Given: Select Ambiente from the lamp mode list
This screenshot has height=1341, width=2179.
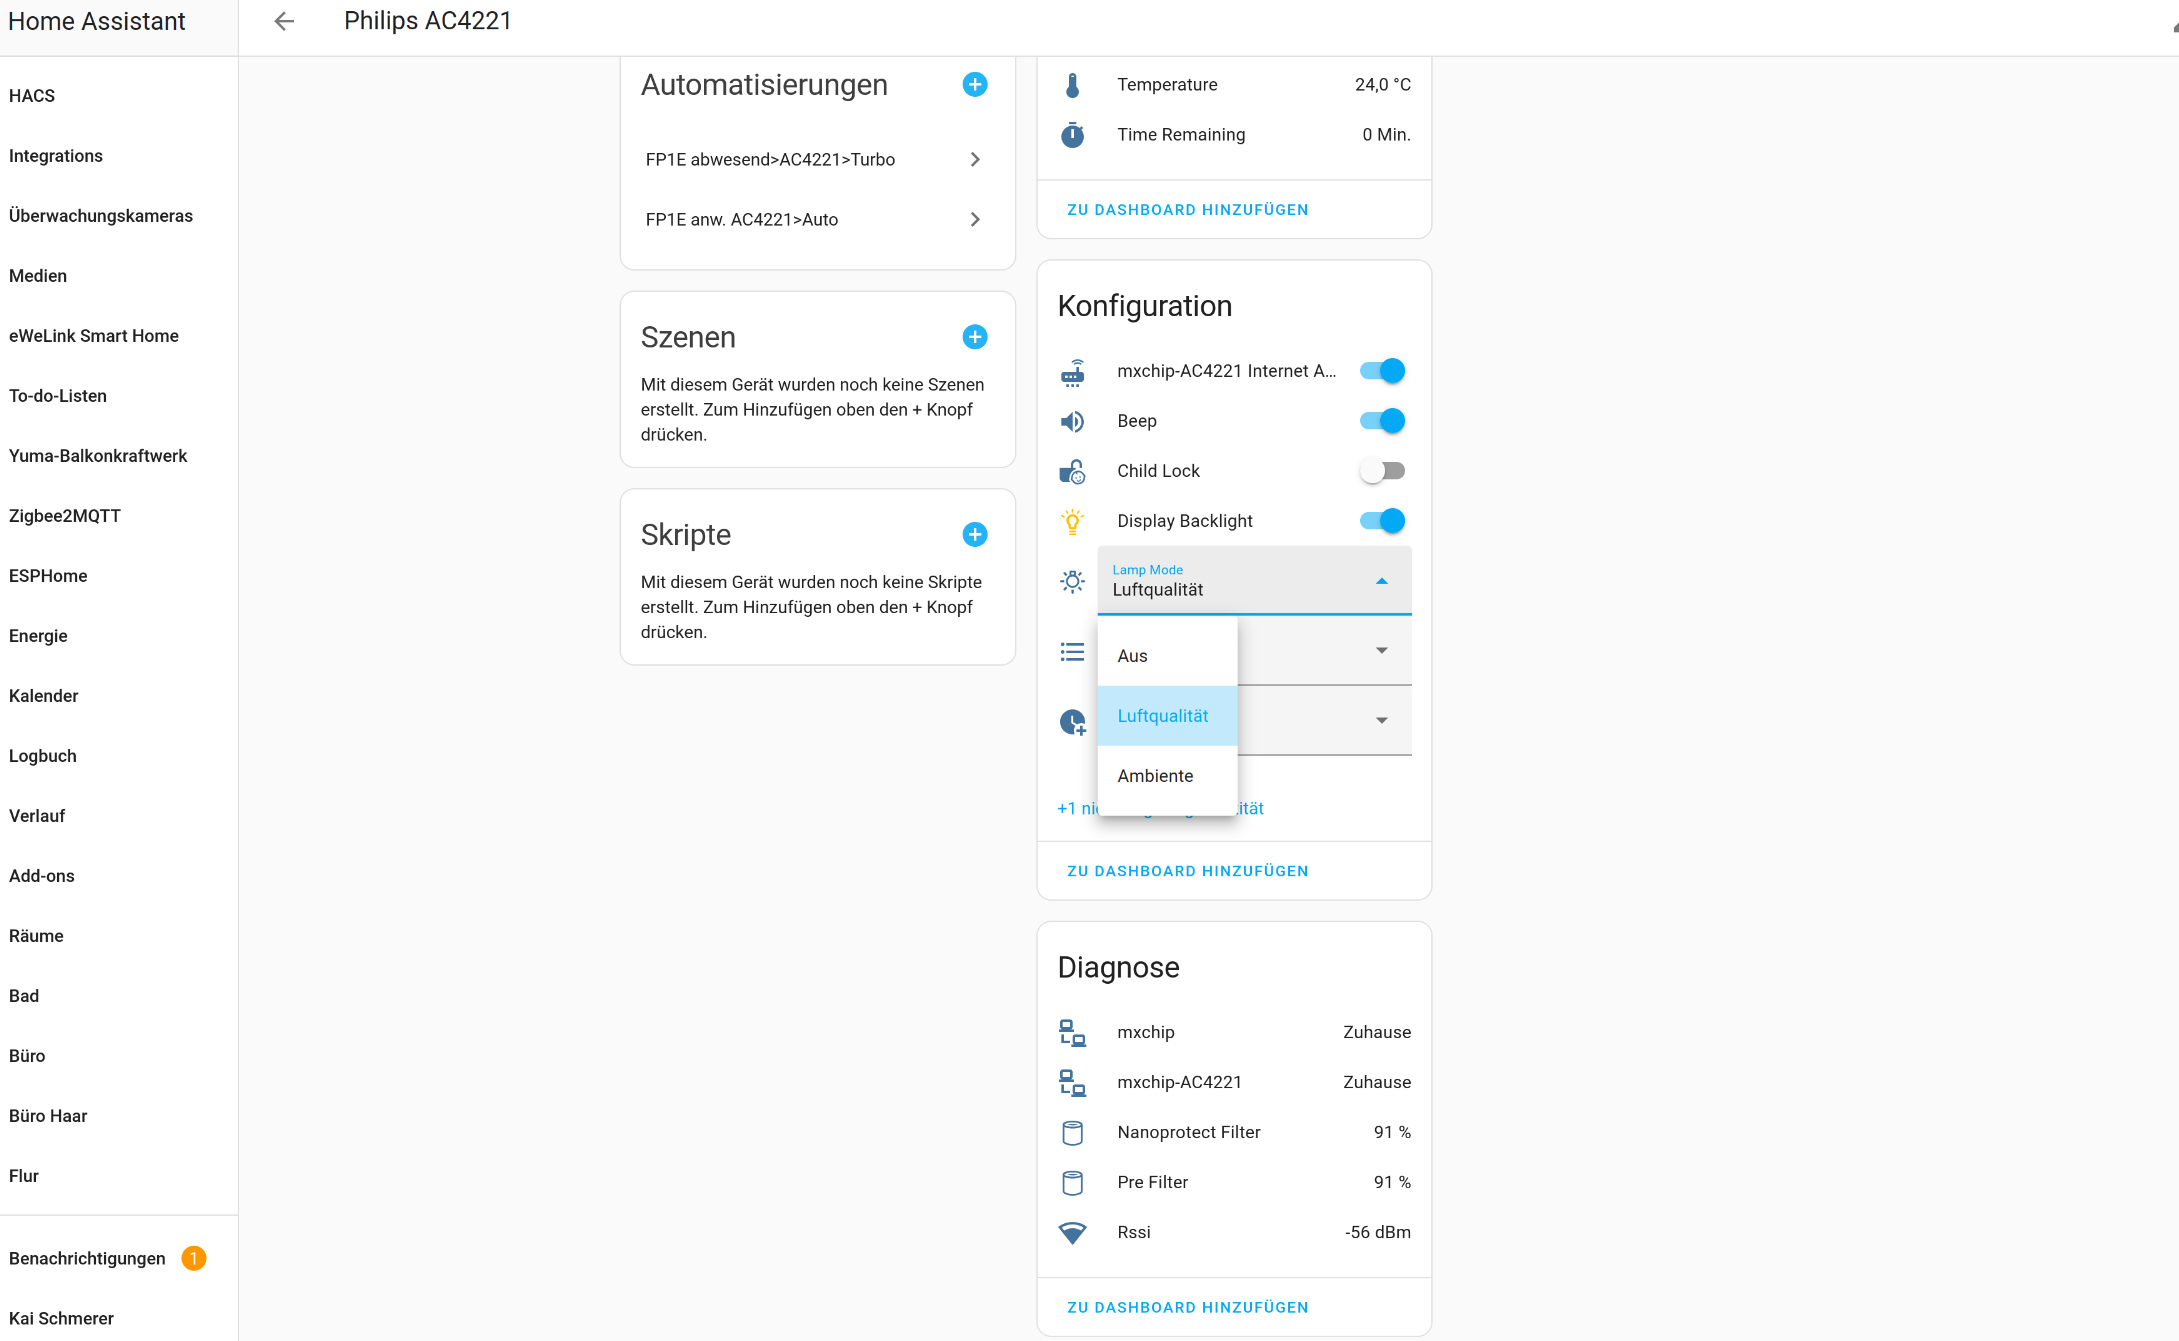Looking at the screenshot, I should [x=1156, y=776].
